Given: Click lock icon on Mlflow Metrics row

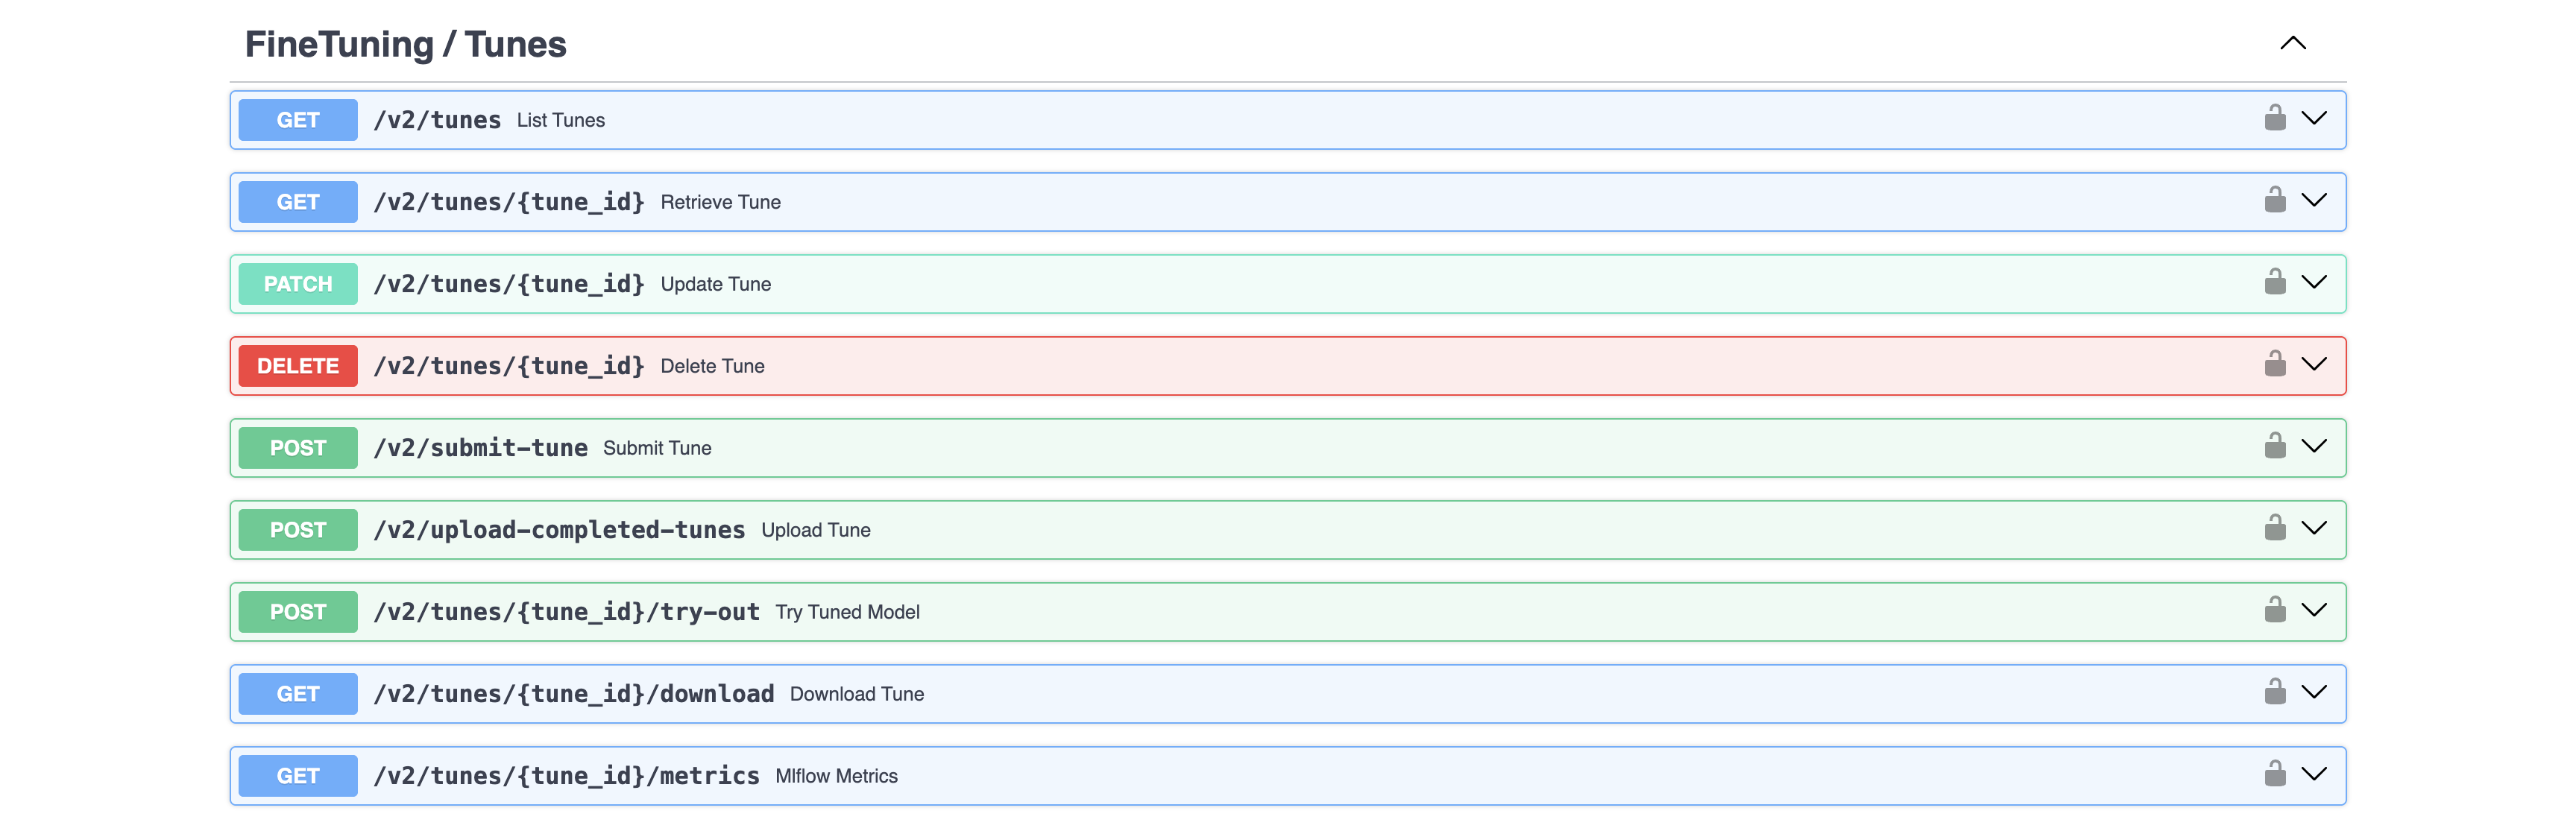Looking at the screenshot, I should (x=2275, y=774).
